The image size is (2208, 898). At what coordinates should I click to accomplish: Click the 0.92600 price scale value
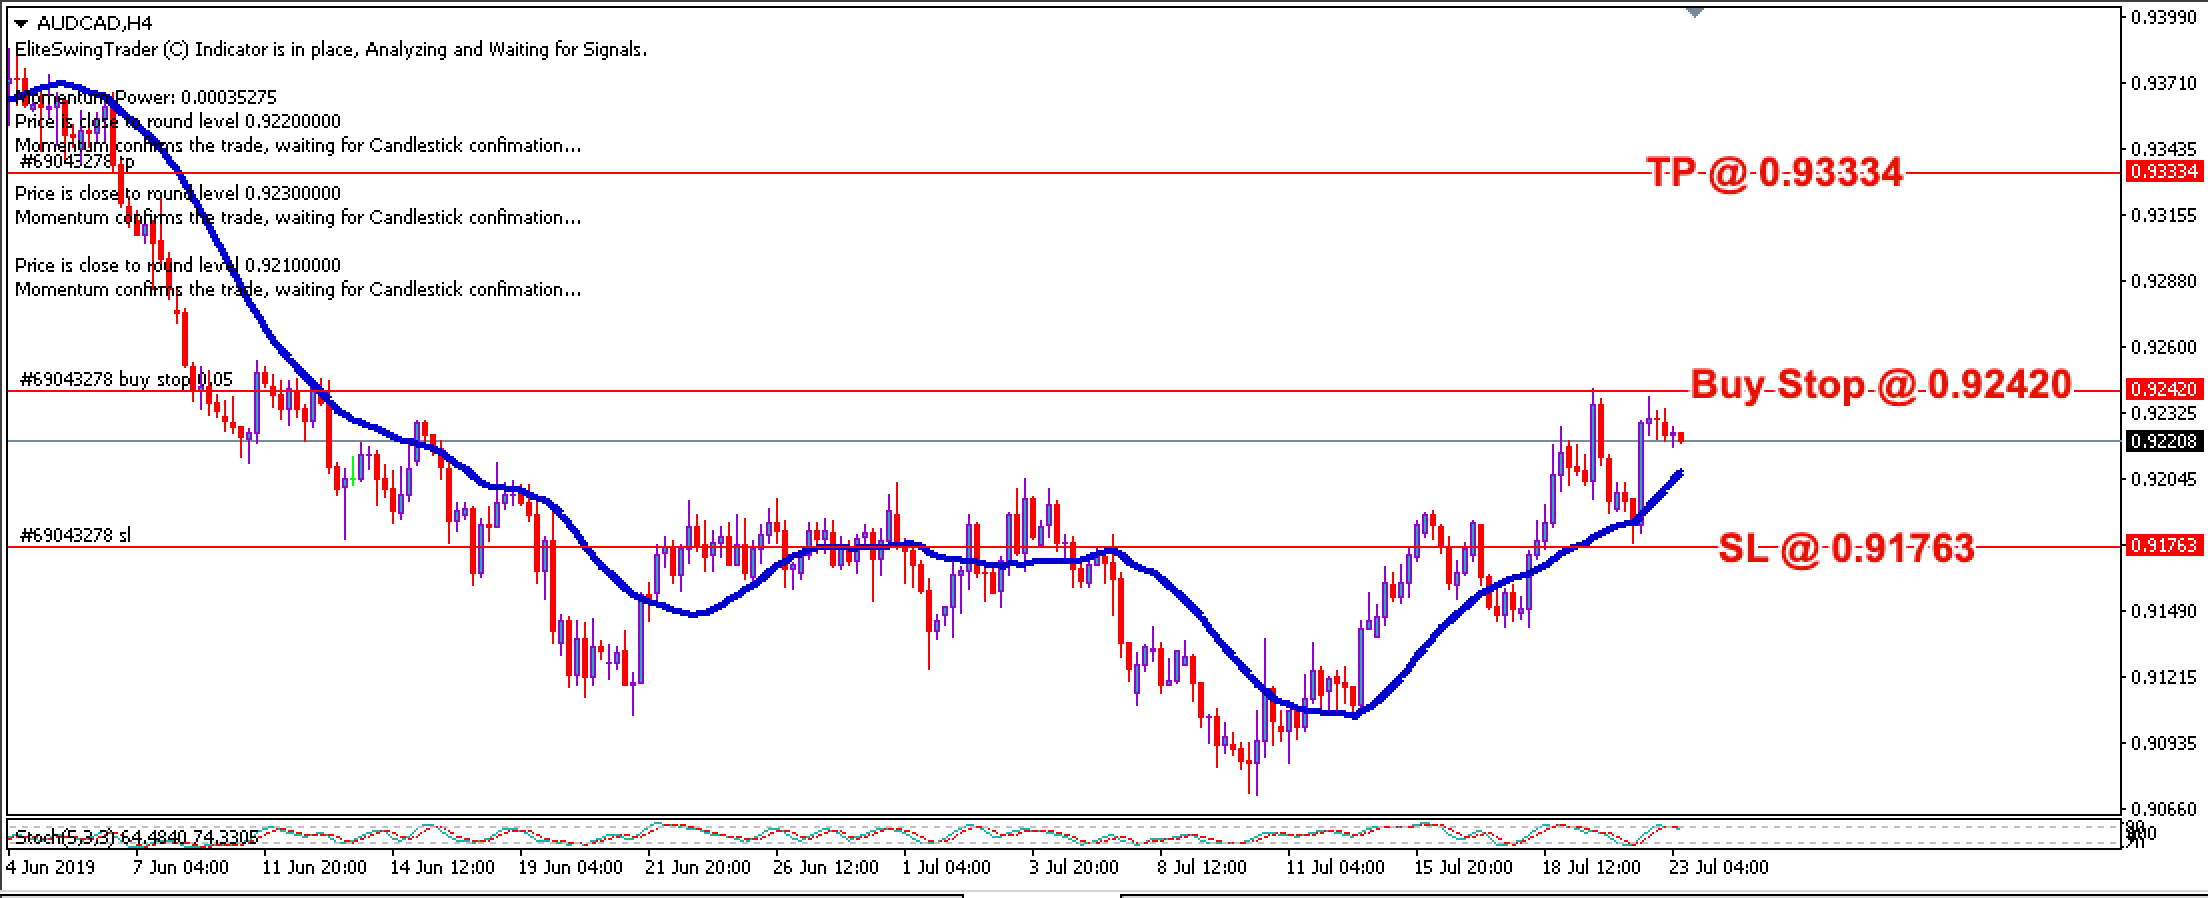[x=2162, y=347]
